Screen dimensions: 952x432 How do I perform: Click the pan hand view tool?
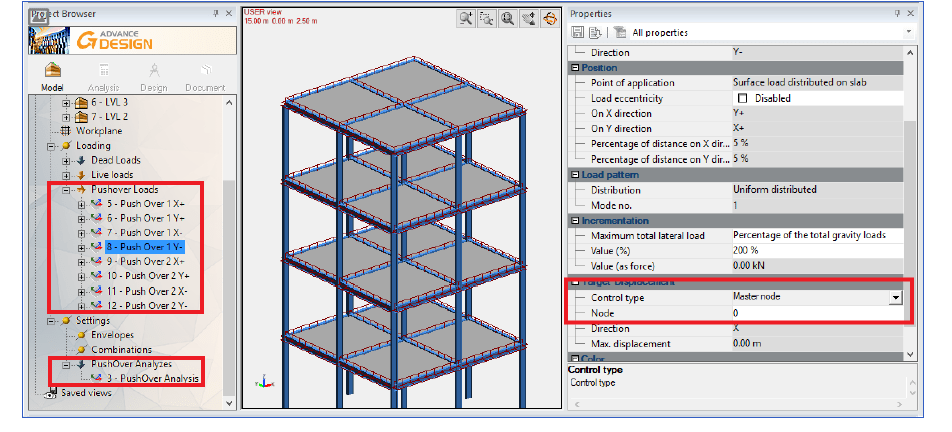coord(529,18)
